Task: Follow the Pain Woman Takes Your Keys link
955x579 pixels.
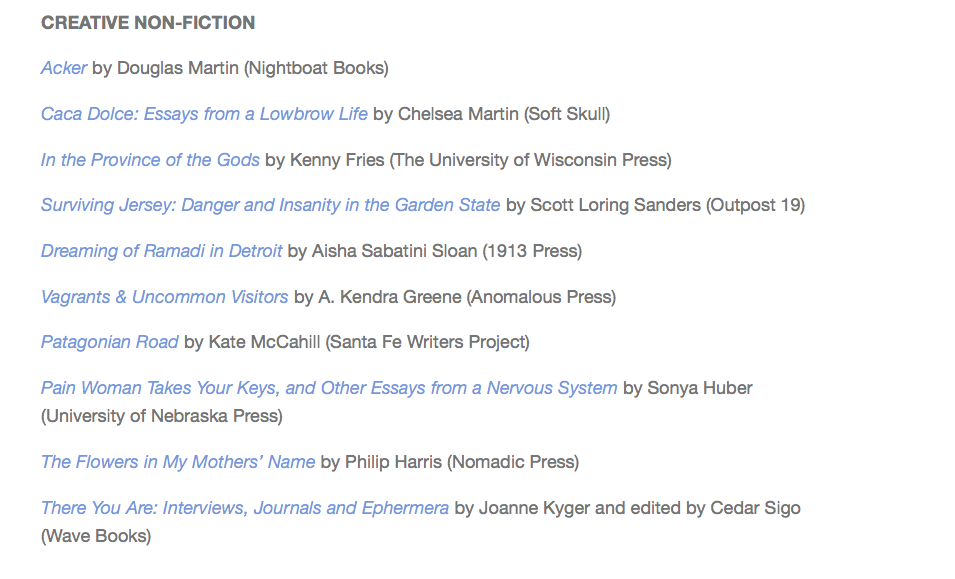Action: pos(329,388)
